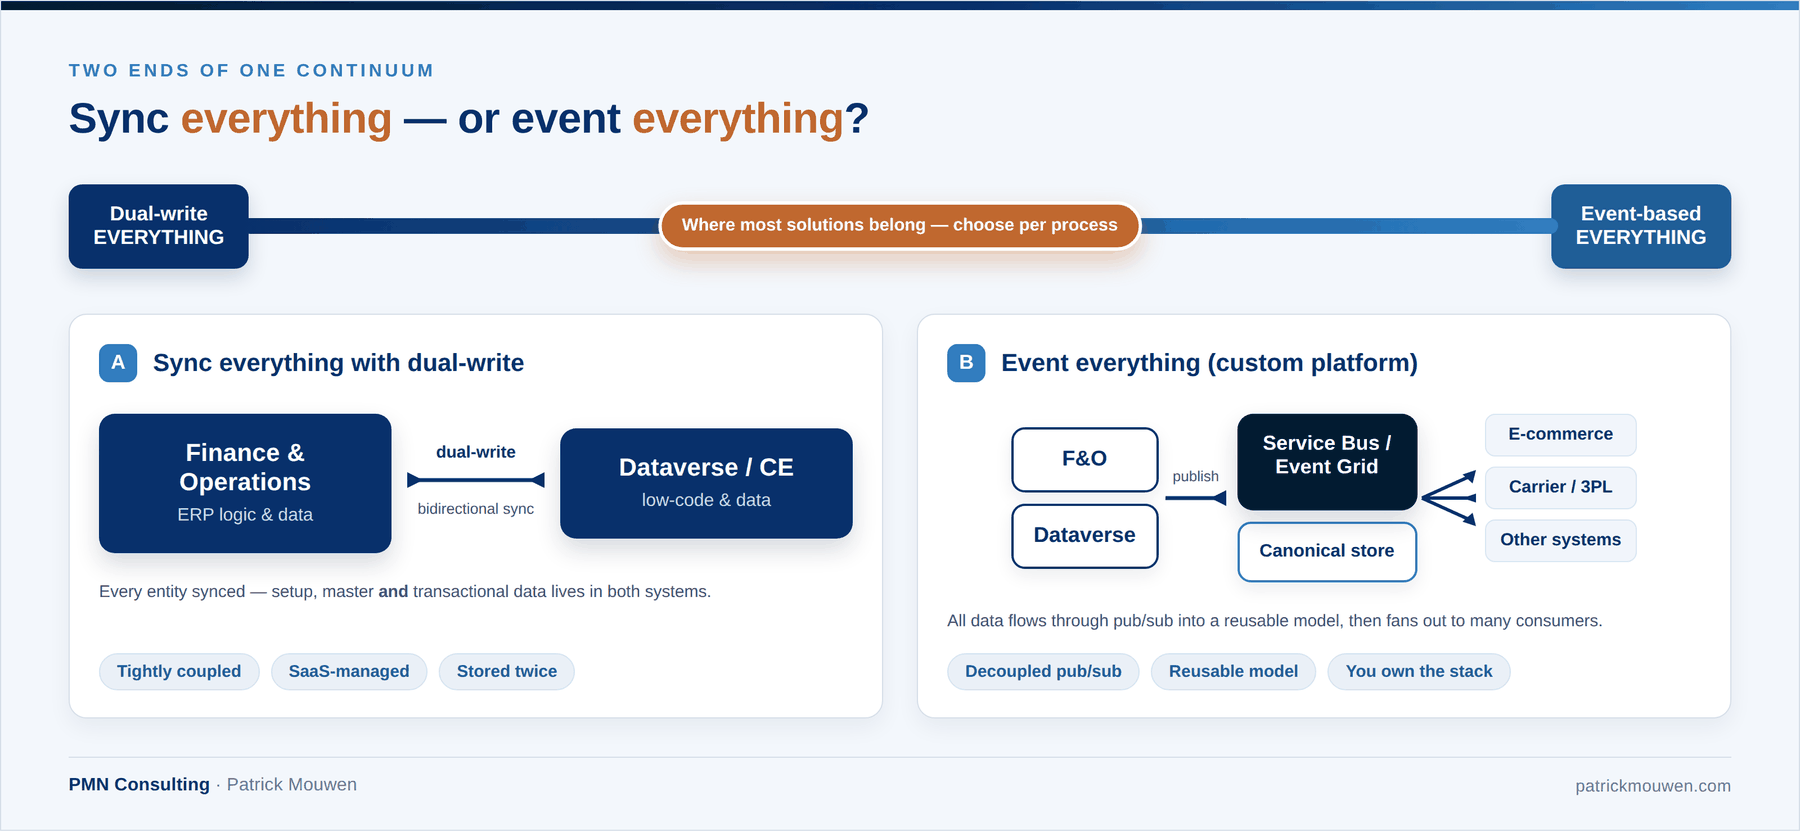Click the 'Every entity synced' description text

click(x=405, y=592)
